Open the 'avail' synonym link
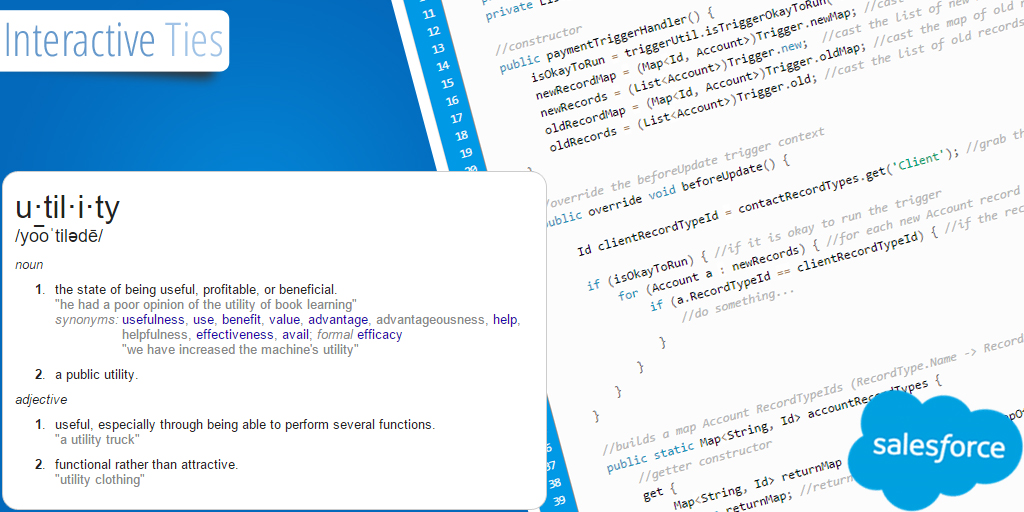 tap(293, 335)
